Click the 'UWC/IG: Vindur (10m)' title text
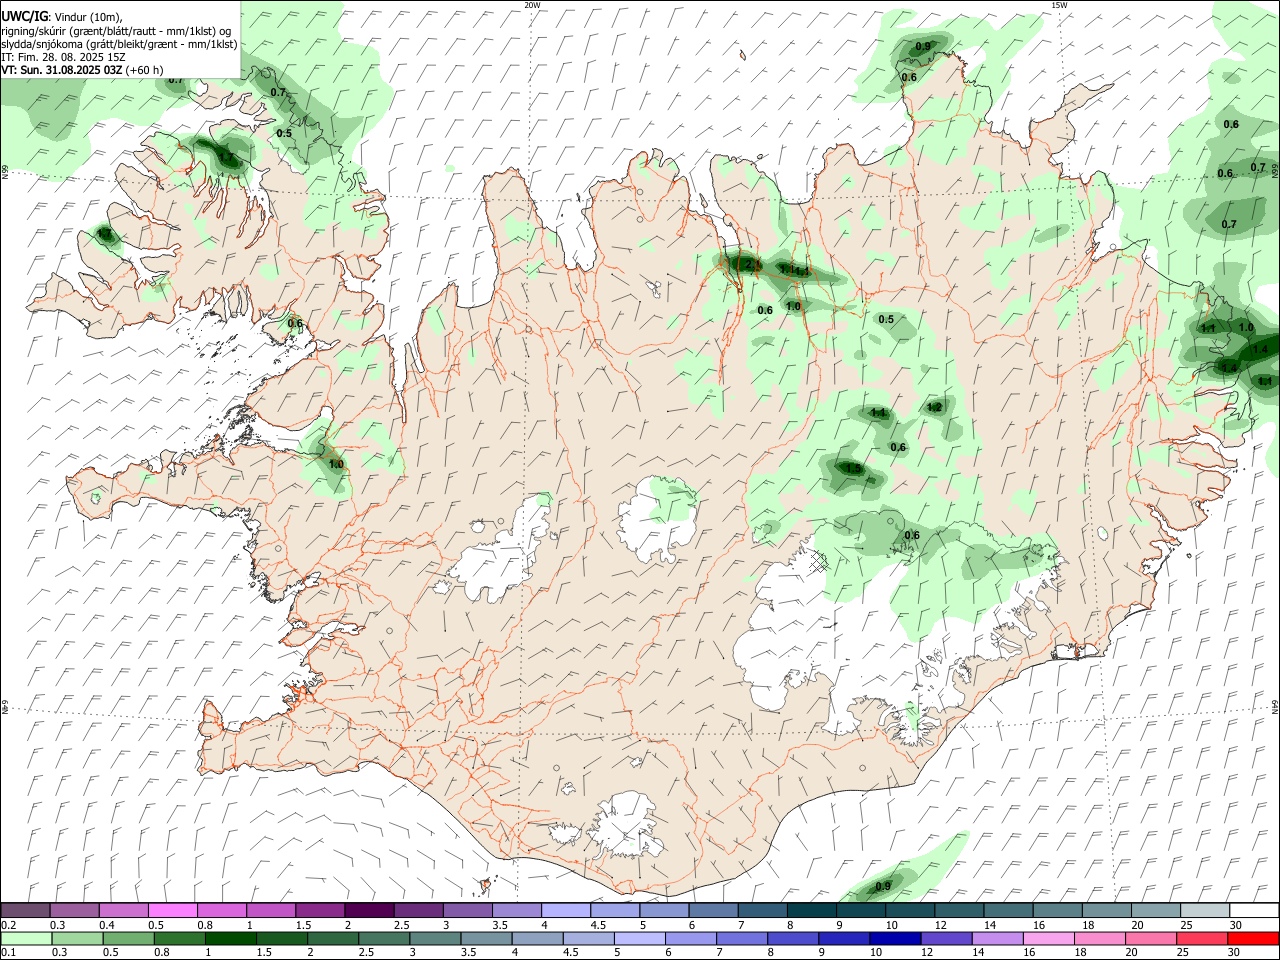The height and width of the screenshot is (960, 1280). click(x=62, y=16)
